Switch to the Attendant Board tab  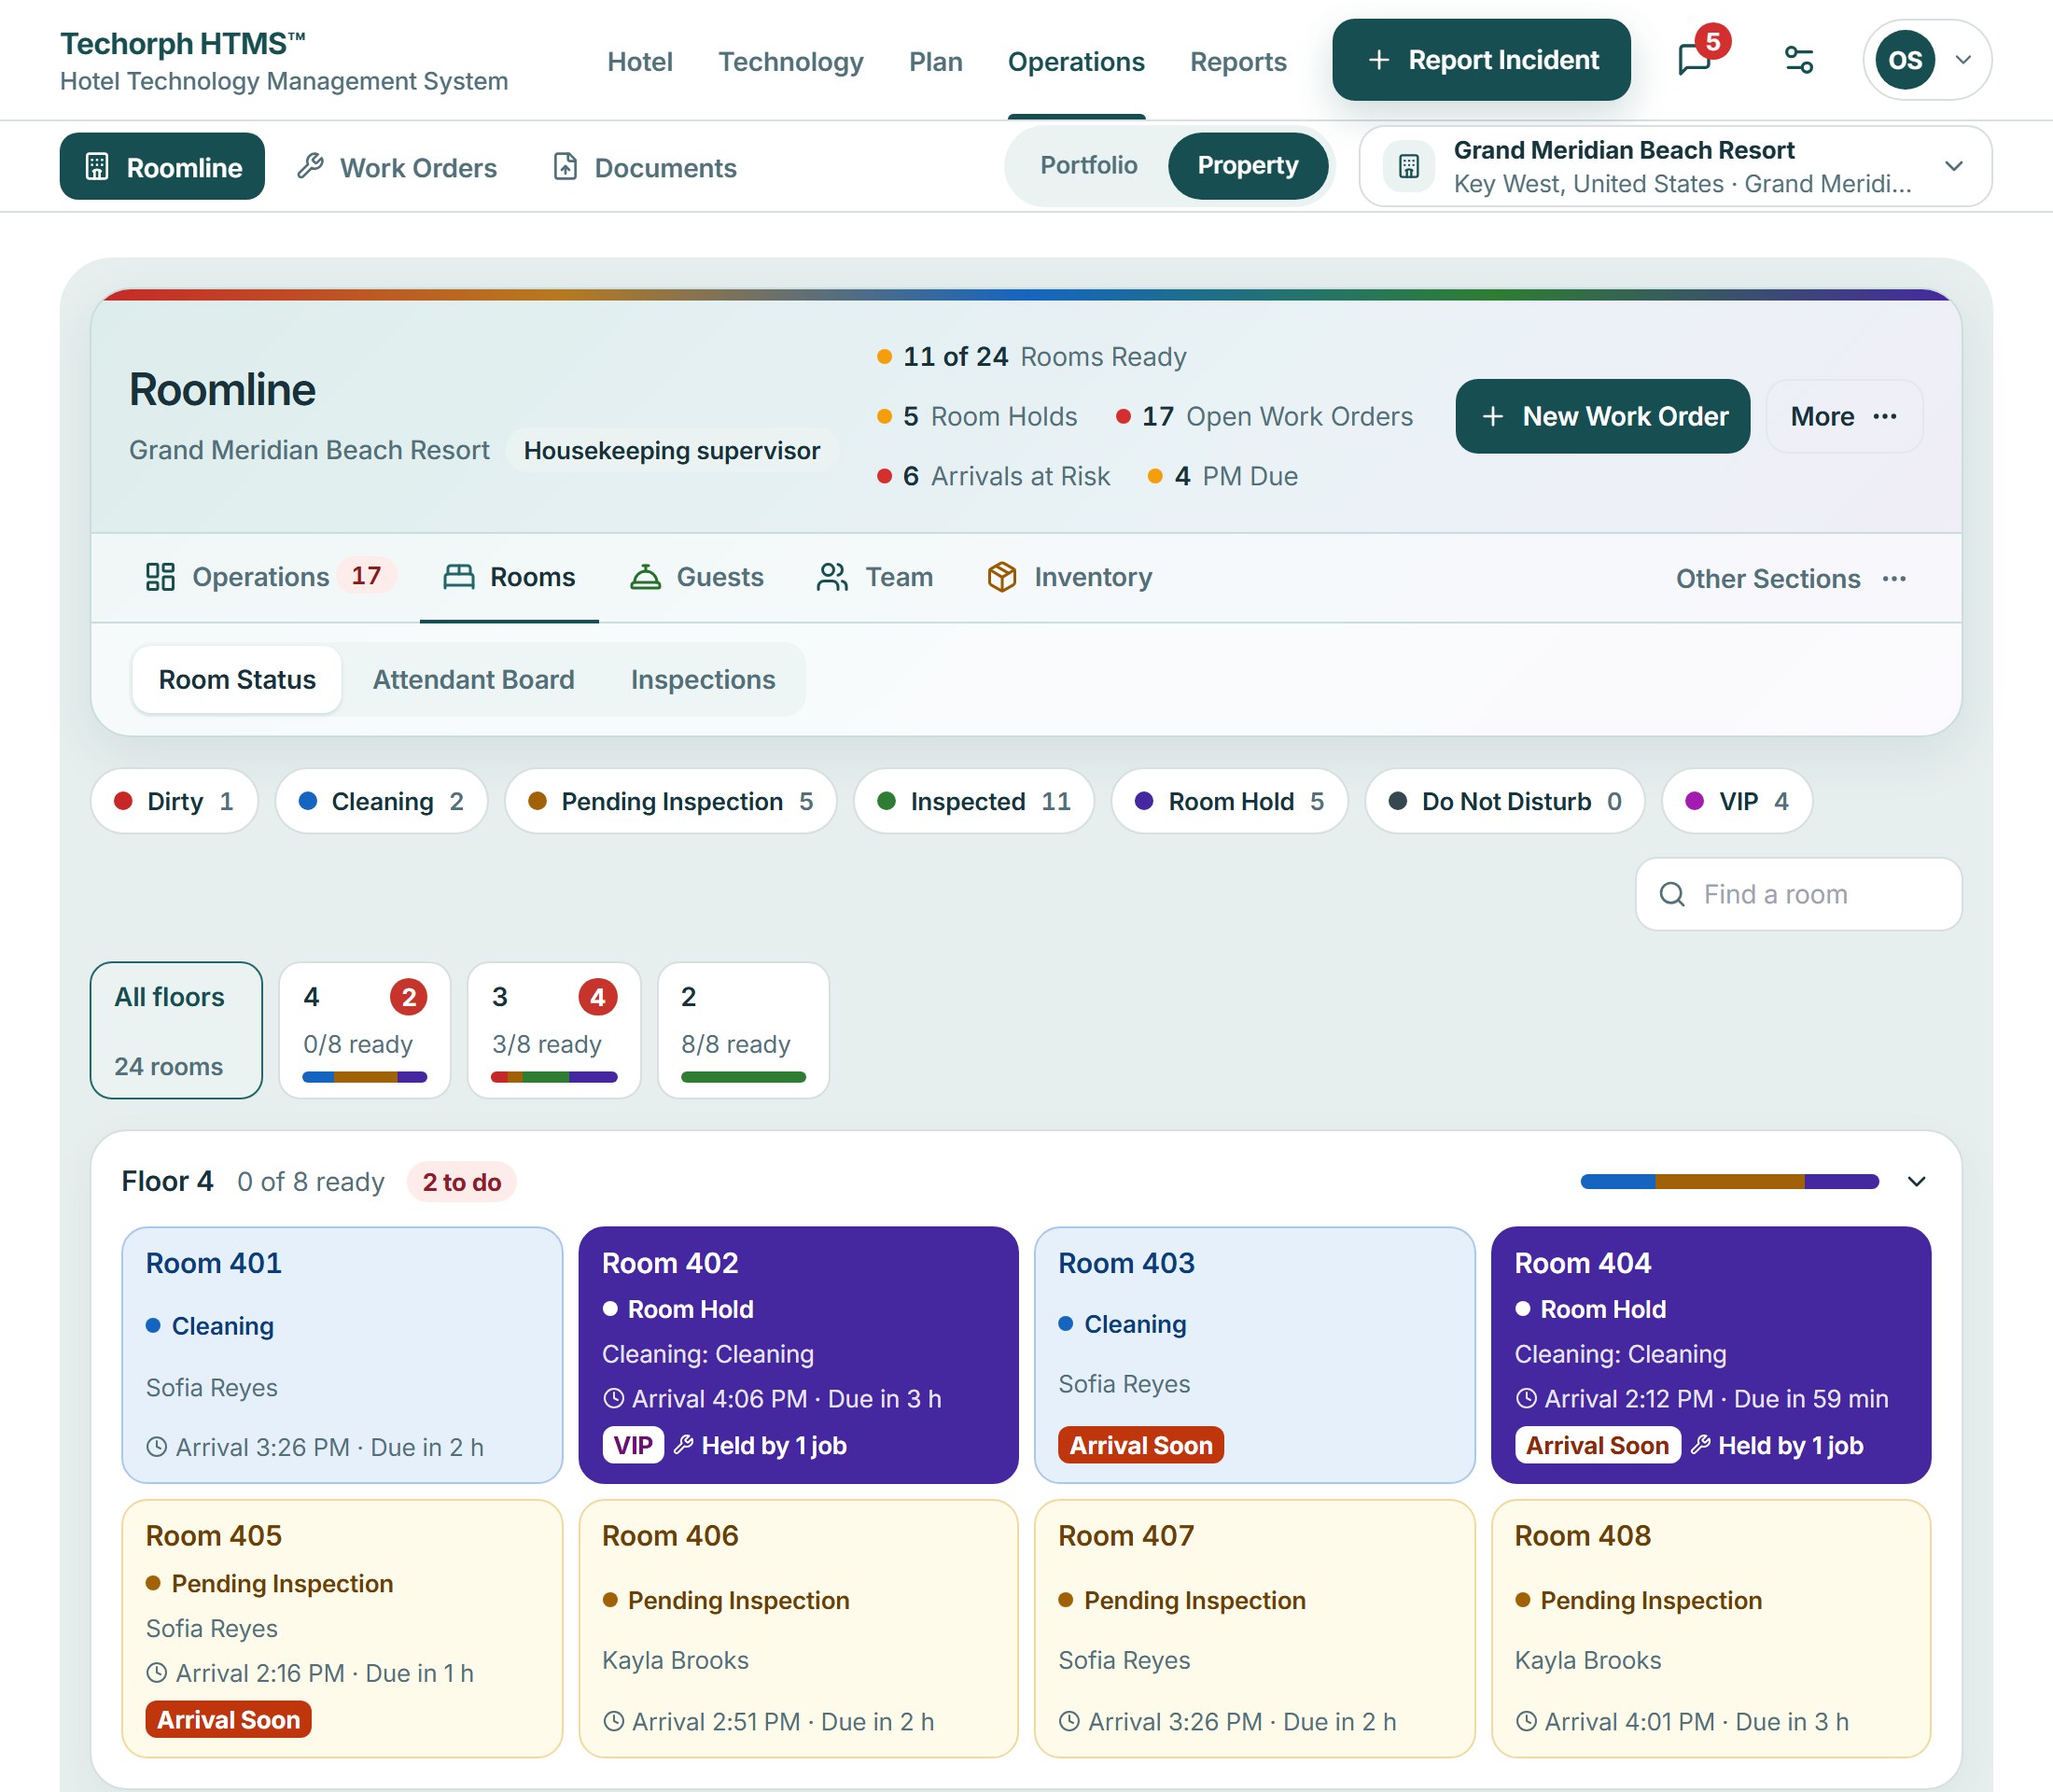pos(473,679)
